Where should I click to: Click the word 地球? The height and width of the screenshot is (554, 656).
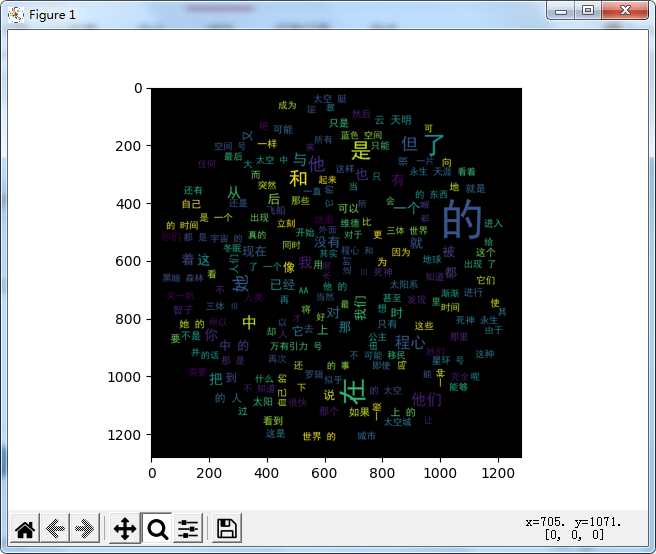pyautogui.click(x=432, y=259)
